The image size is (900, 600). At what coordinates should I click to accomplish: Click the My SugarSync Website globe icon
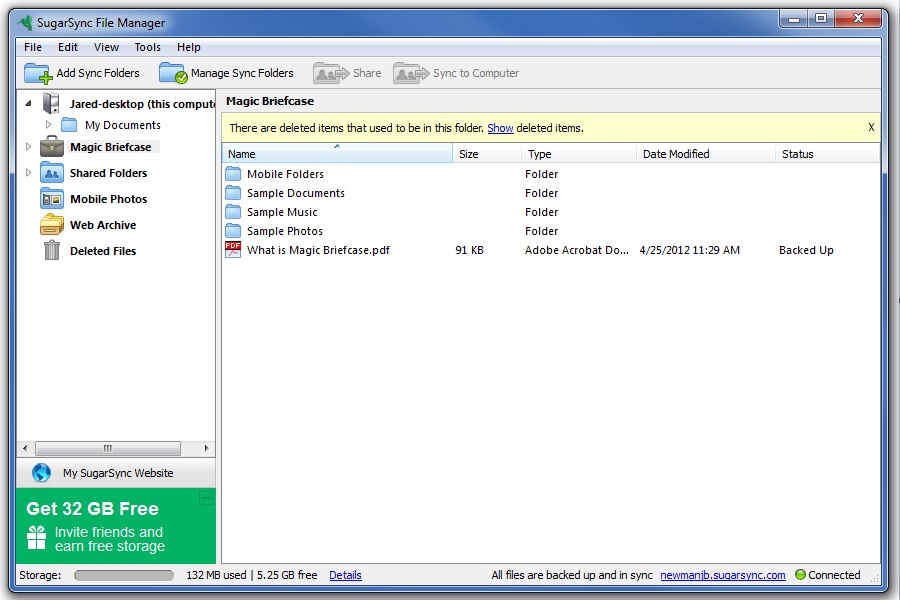(41, 473)
